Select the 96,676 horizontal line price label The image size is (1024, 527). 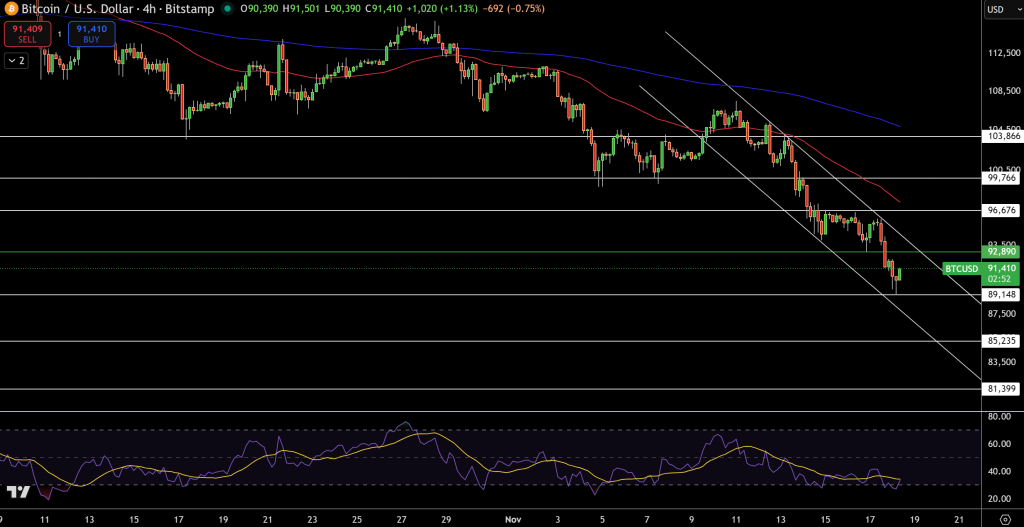(x=1001, y=210)
